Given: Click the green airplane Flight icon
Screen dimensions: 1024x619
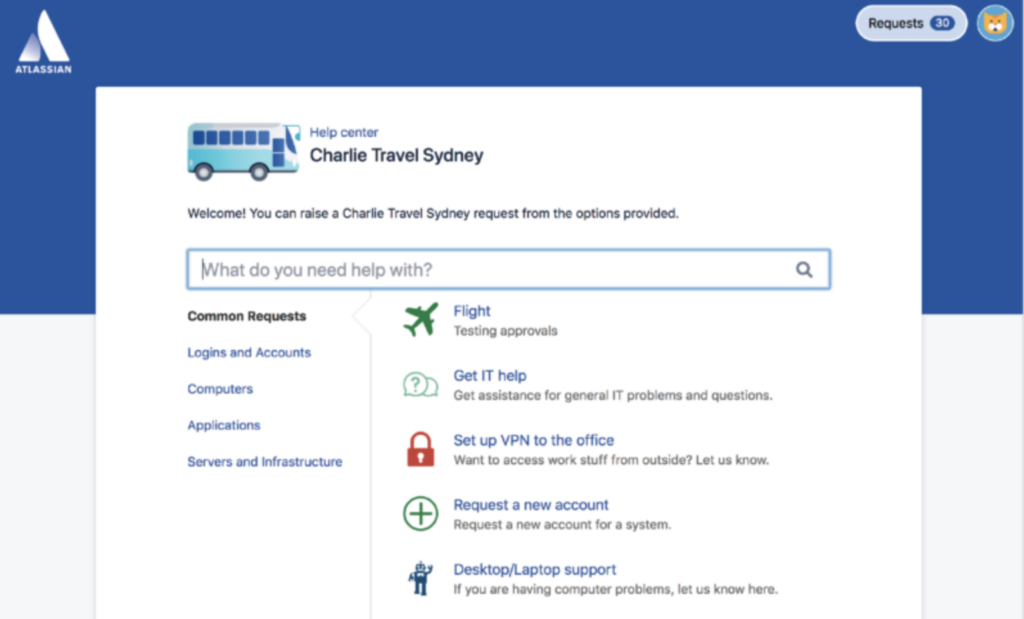Looking at the screenshot, I should click(x=421, y=319).
